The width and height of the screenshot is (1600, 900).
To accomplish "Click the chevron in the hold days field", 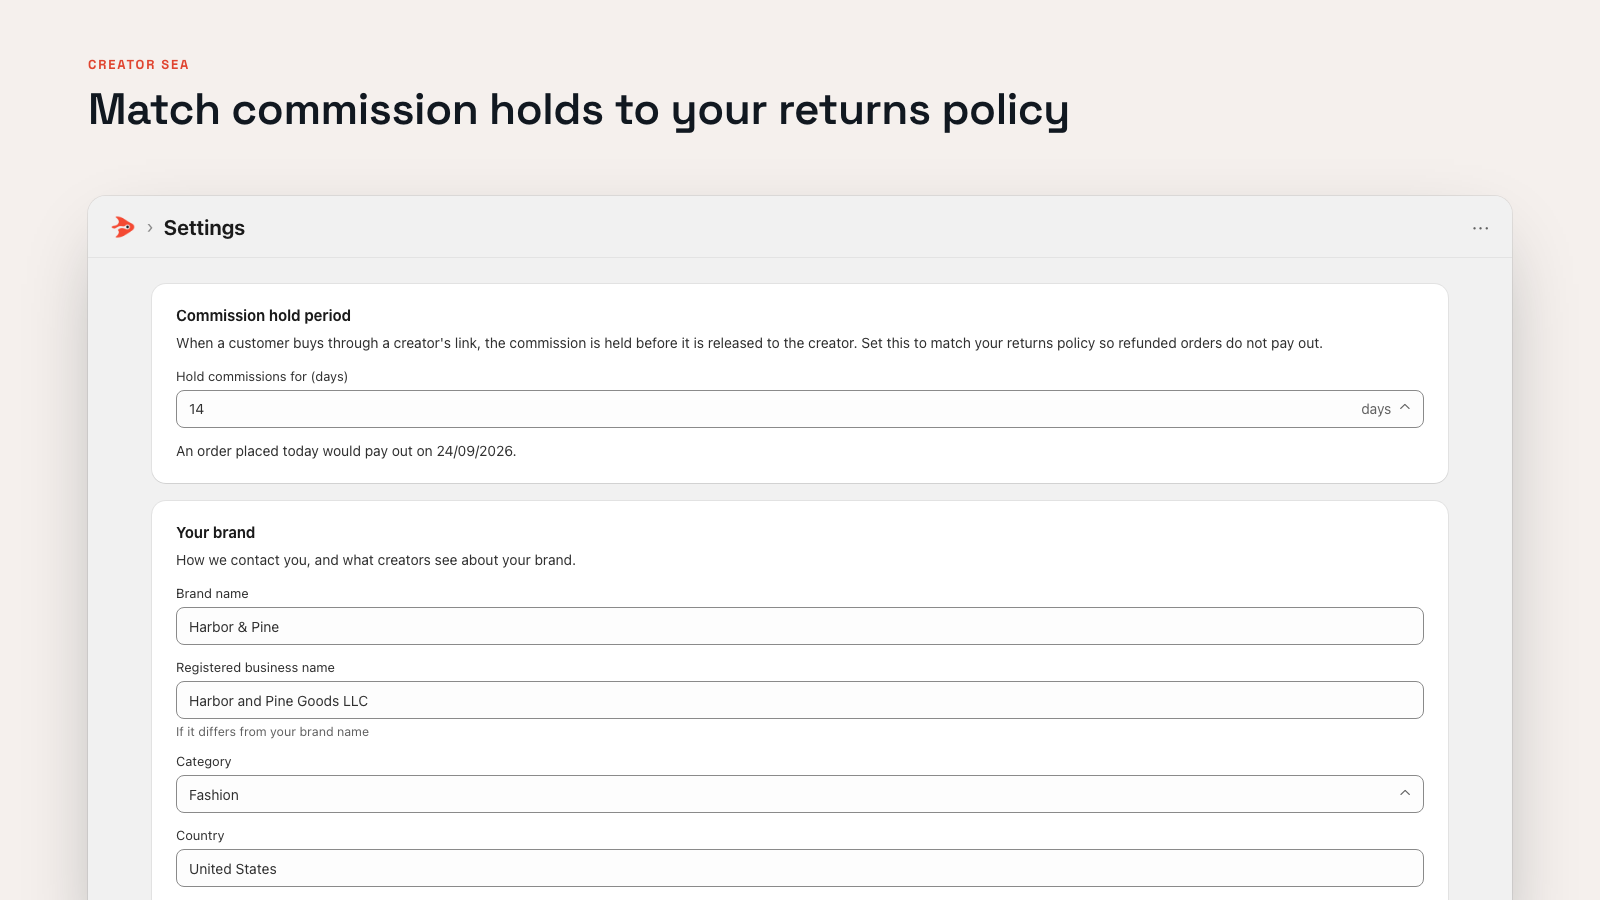I will pyautogui.click(x=1405, y=408).
